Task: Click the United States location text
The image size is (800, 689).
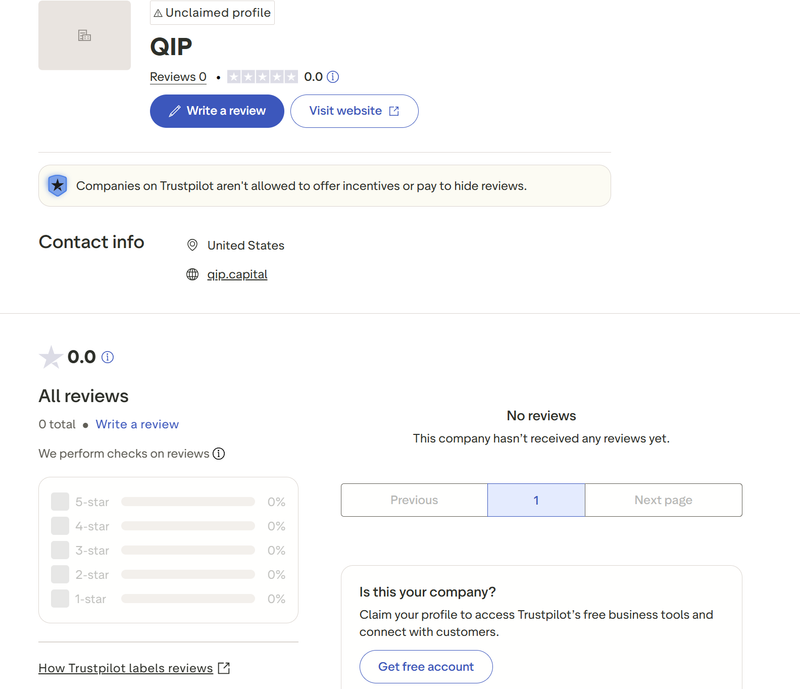Action: (x=246, y=245)
